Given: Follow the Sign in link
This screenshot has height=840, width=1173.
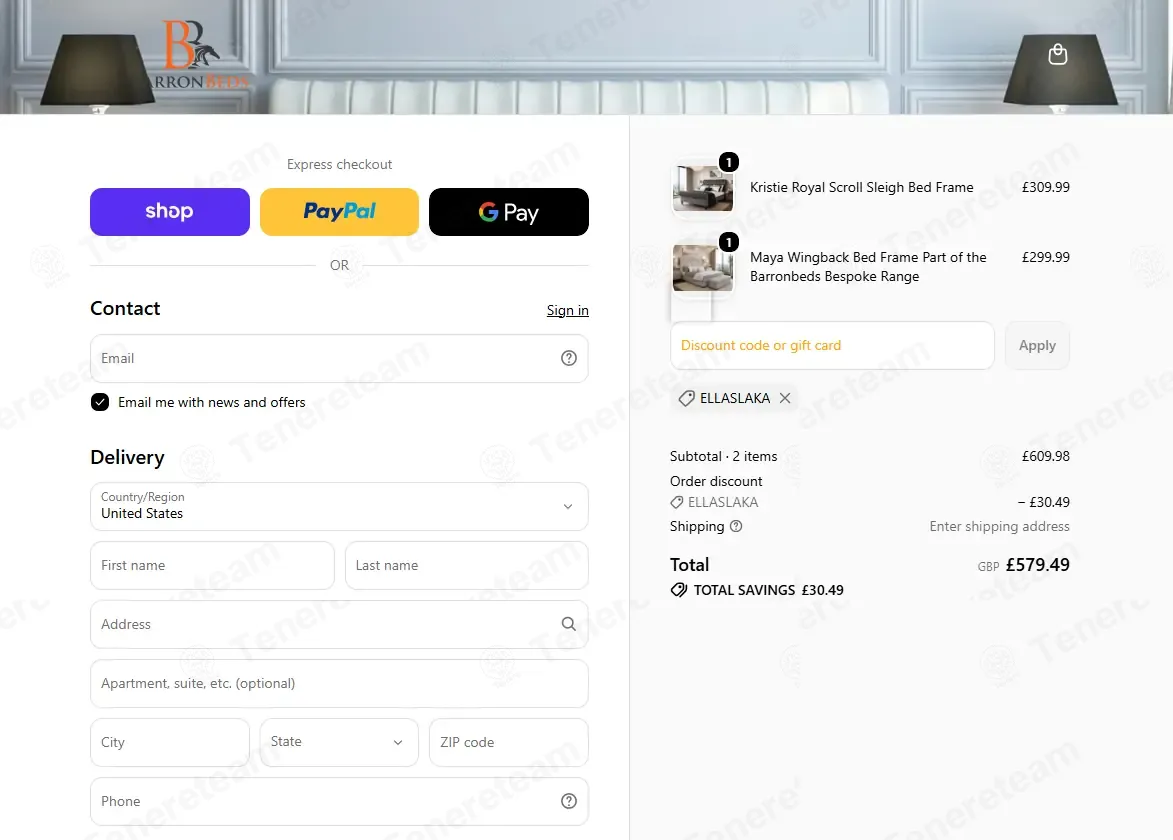Looking at the screenshot, I should click(x=567, y=310).
